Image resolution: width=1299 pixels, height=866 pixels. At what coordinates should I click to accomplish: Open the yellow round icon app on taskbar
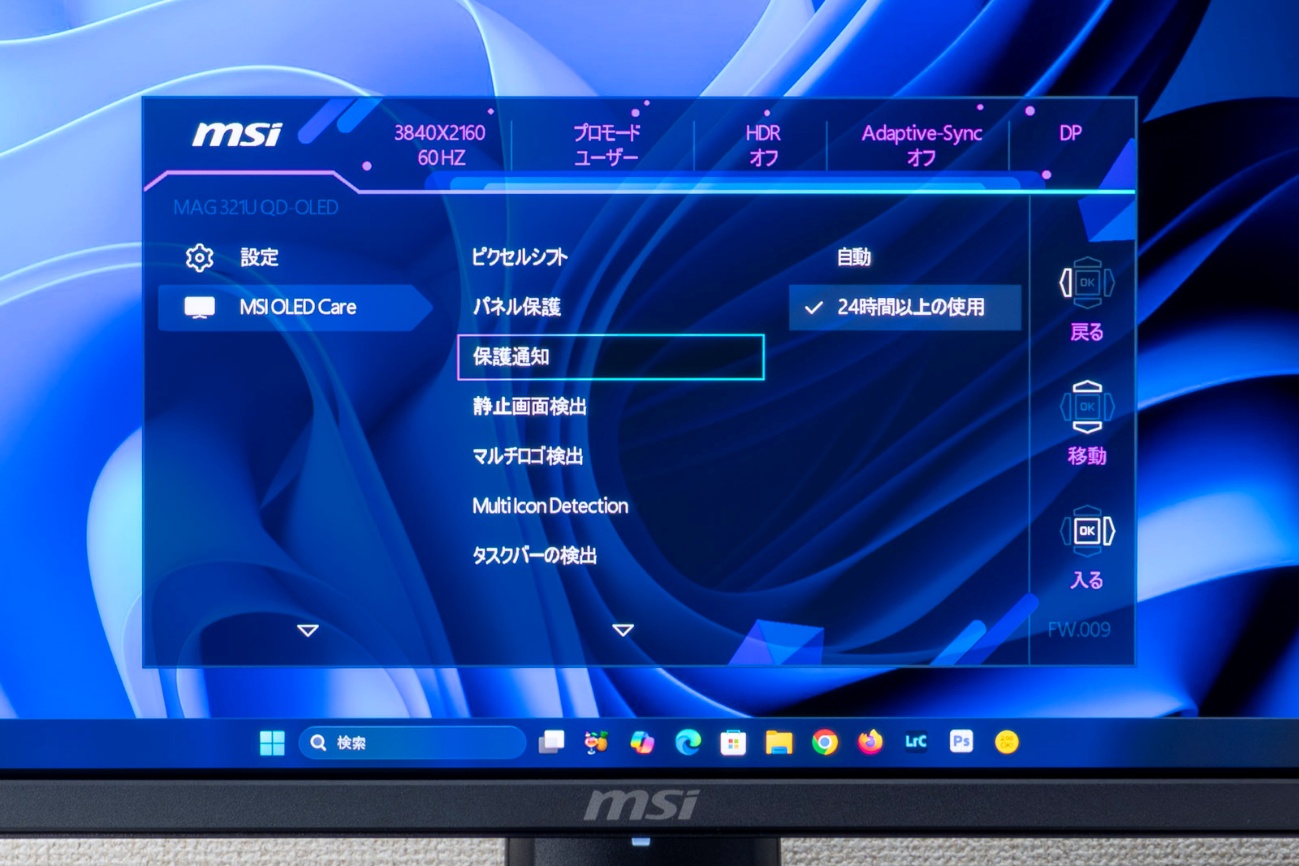[1007, 742]
